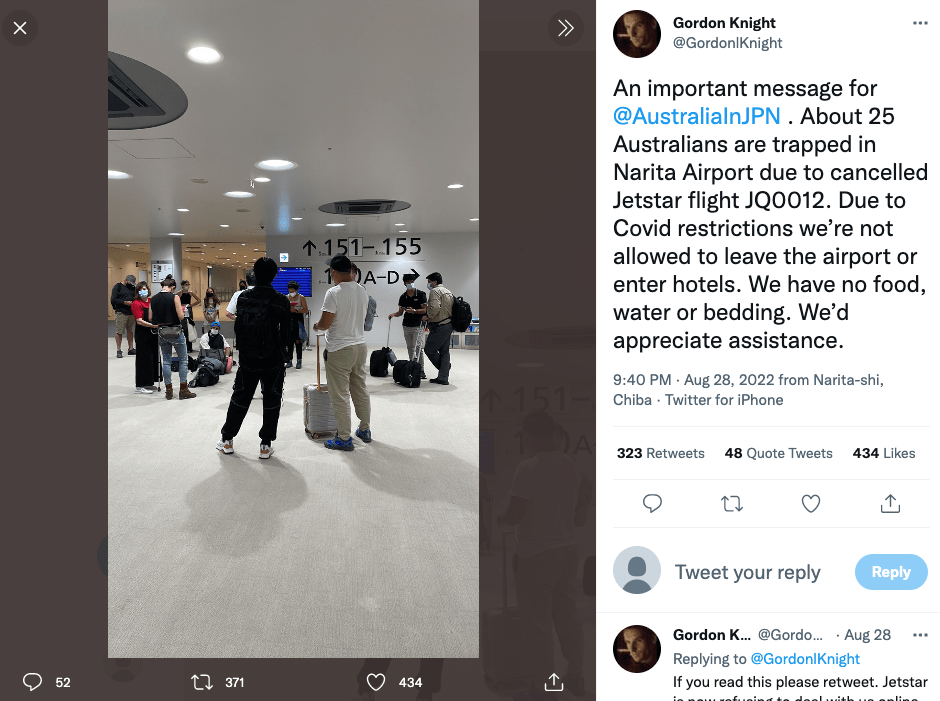Open Gordon Knight's profile avatar at top

[637, 34]
